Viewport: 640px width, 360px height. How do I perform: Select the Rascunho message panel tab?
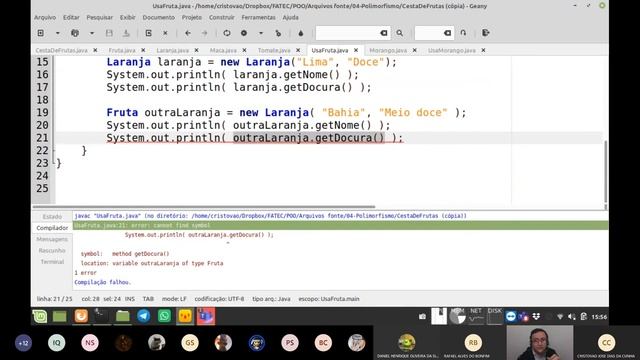[52, 250]
